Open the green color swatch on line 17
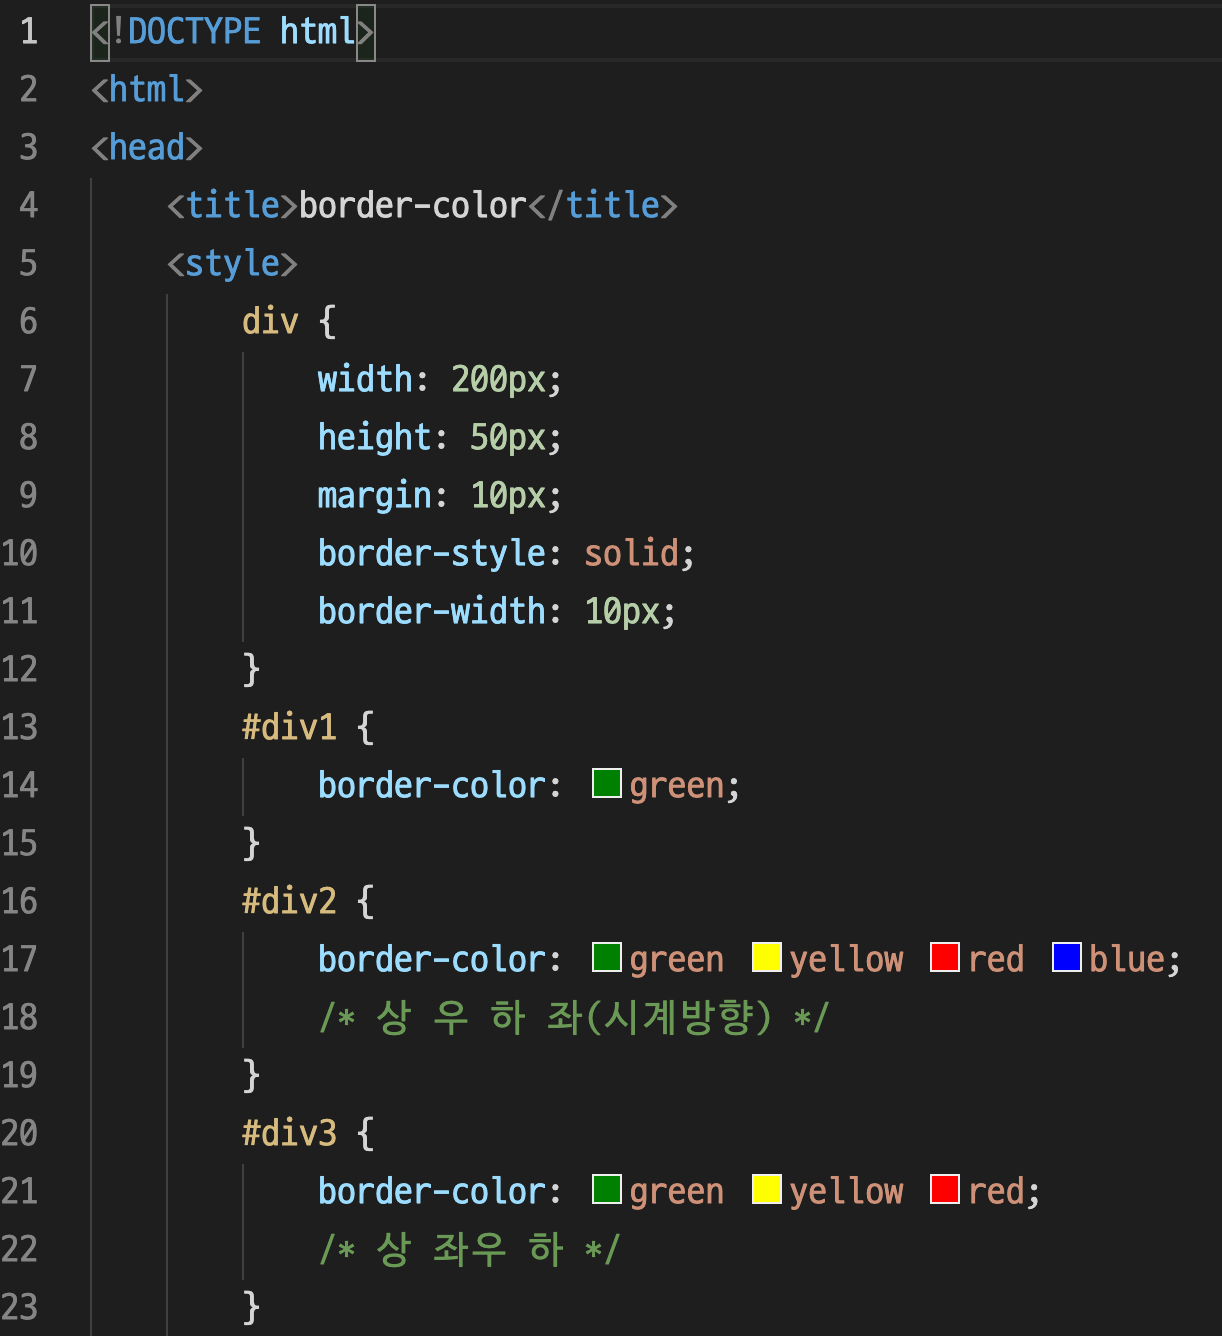This screenshot has width=1222, height=1336. (607, 957)
